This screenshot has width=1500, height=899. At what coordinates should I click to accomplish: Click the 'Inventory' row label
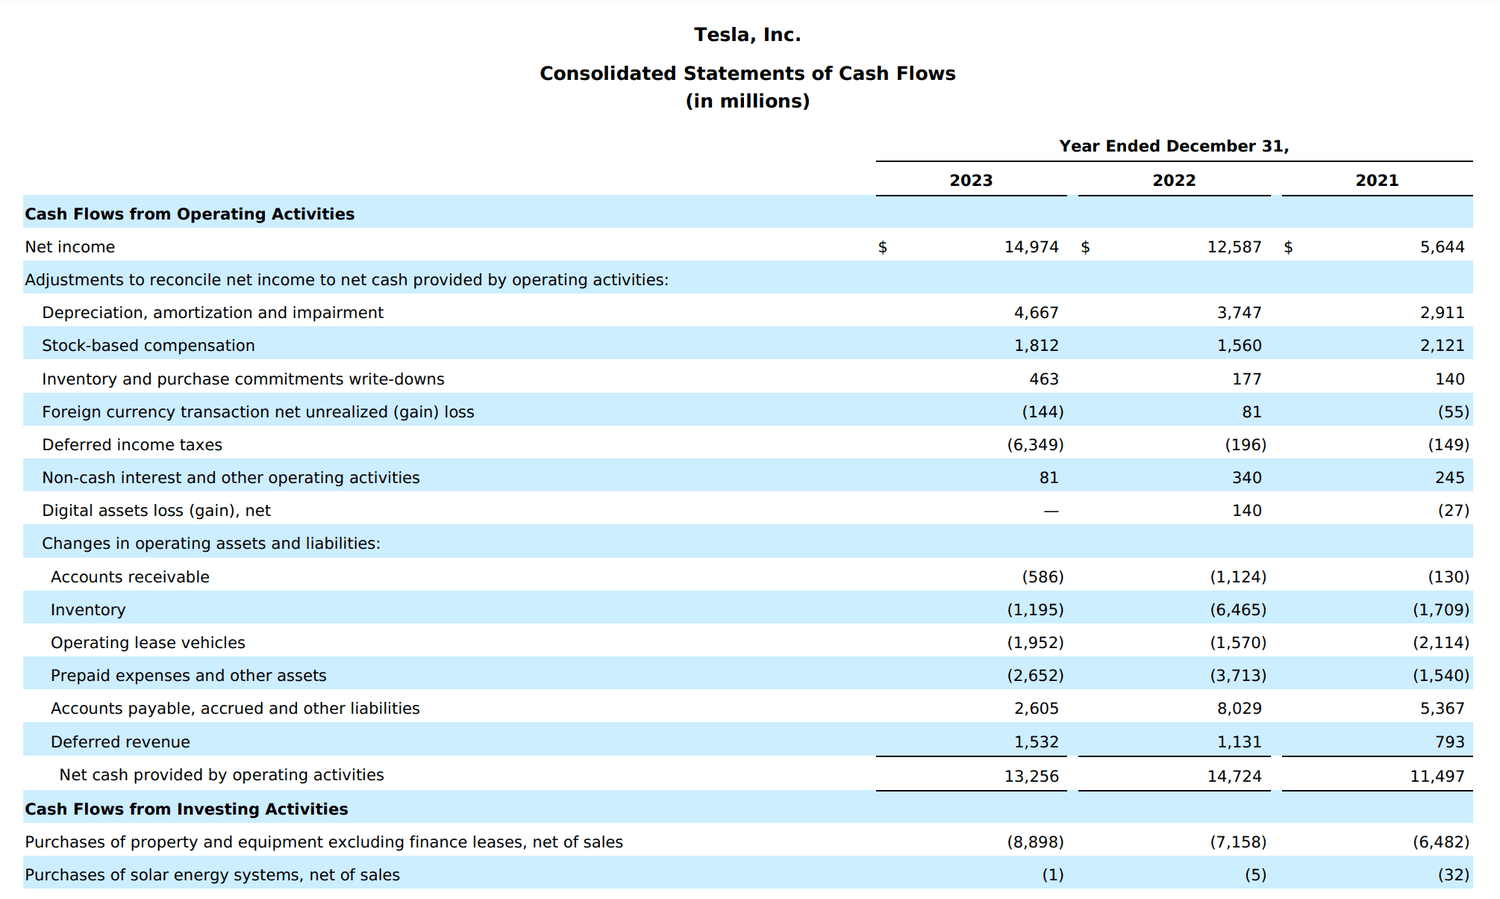click(88, 610)
